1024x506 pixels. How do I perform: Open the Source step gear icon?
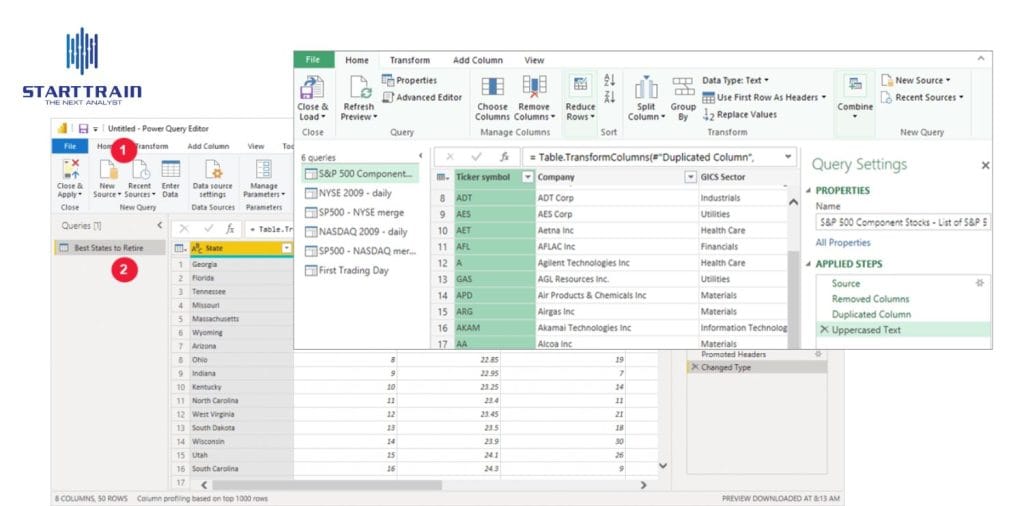pyautogui.click(x=979, y=283)
